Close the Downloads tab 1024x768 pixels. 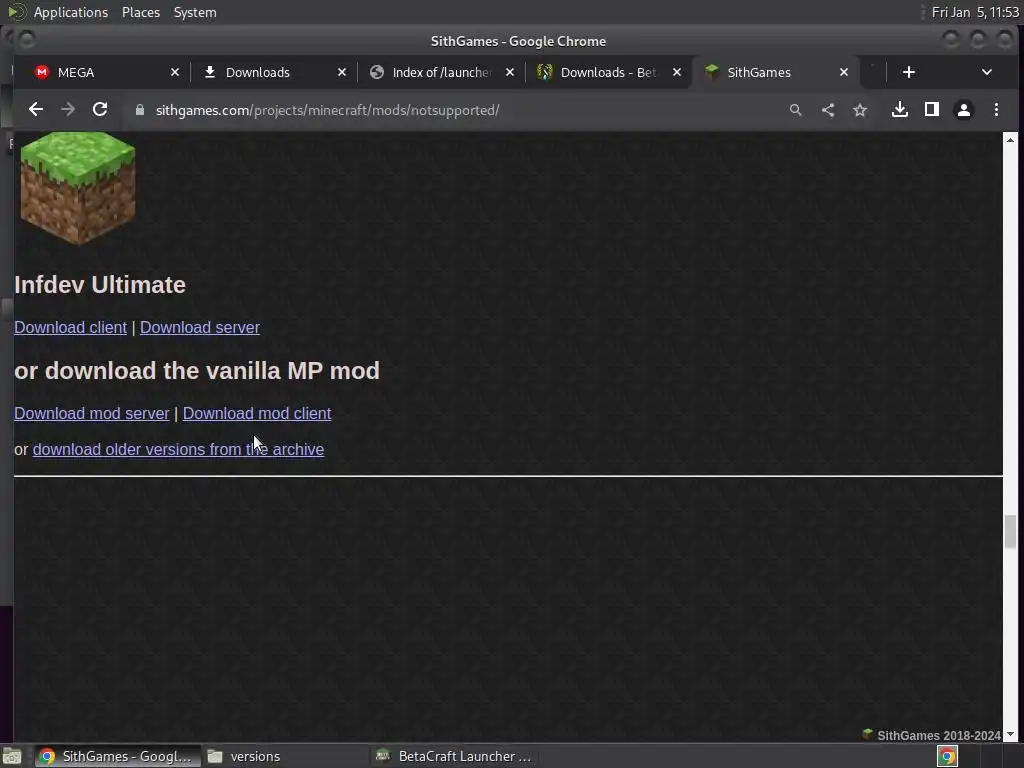[342, 72]
